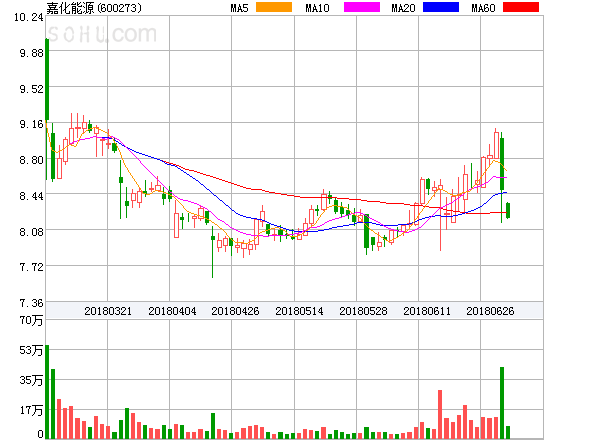Click the blue MA20 legend swatch
The height and width of the screenshot is (440, 600).
[441, 8]
